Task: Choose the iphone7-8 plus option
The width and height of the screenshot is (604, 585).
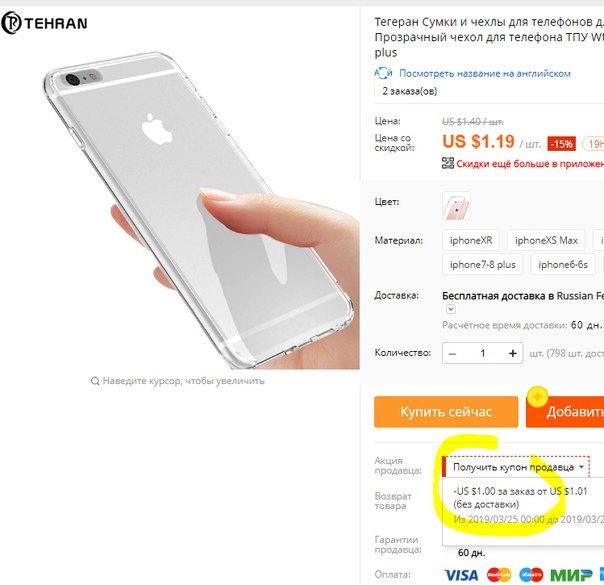Action: point(482,264)
